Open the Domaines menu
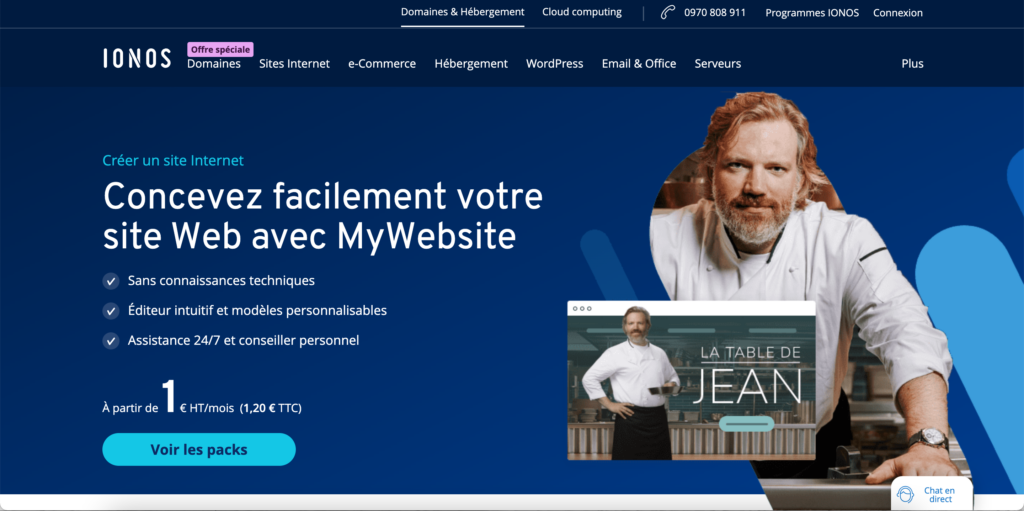The image size is (1024, 511). point(214,64)
